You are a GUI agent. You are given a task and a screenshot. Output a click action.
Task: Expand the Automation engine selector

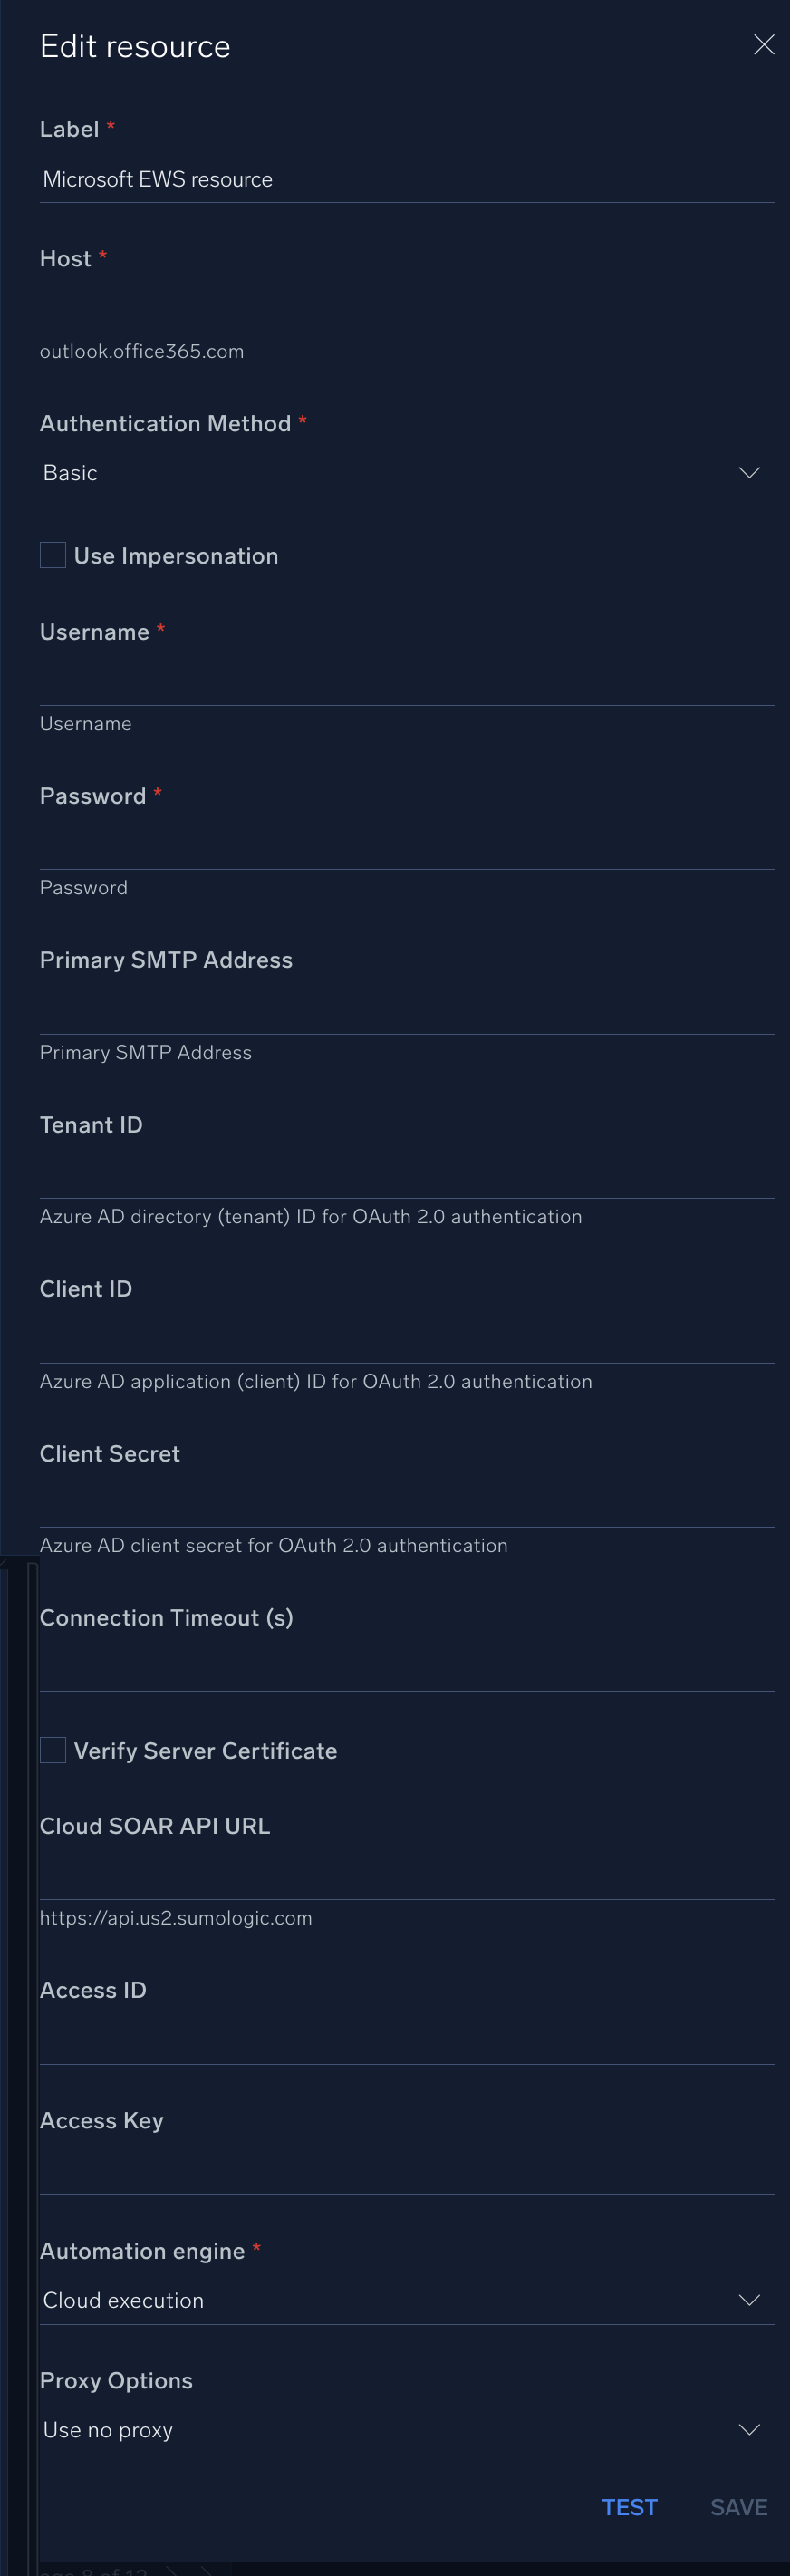(406, 2300)
